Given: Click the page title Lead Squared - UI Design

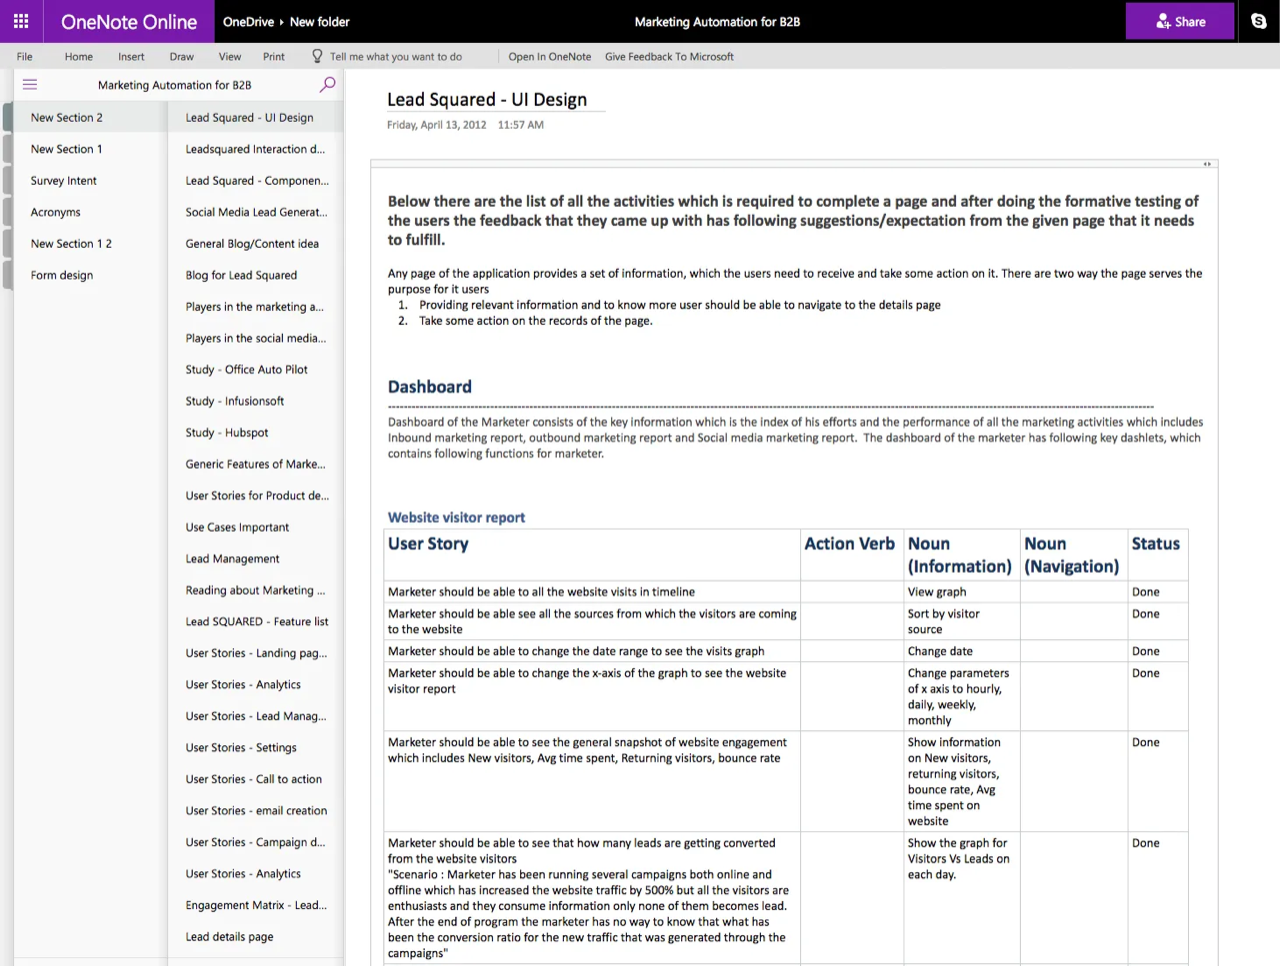Looking at the screenshot, I should tap(487, 99).
